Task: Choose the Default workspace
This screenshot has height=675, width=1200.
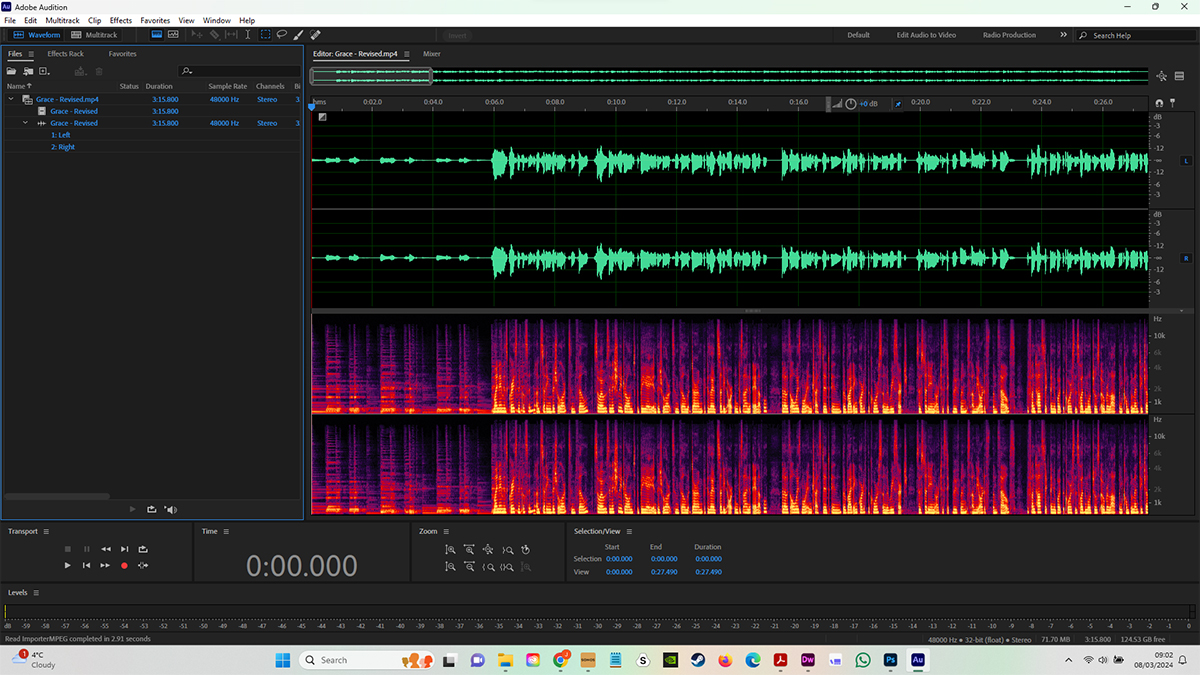Action: click(859, 35)
